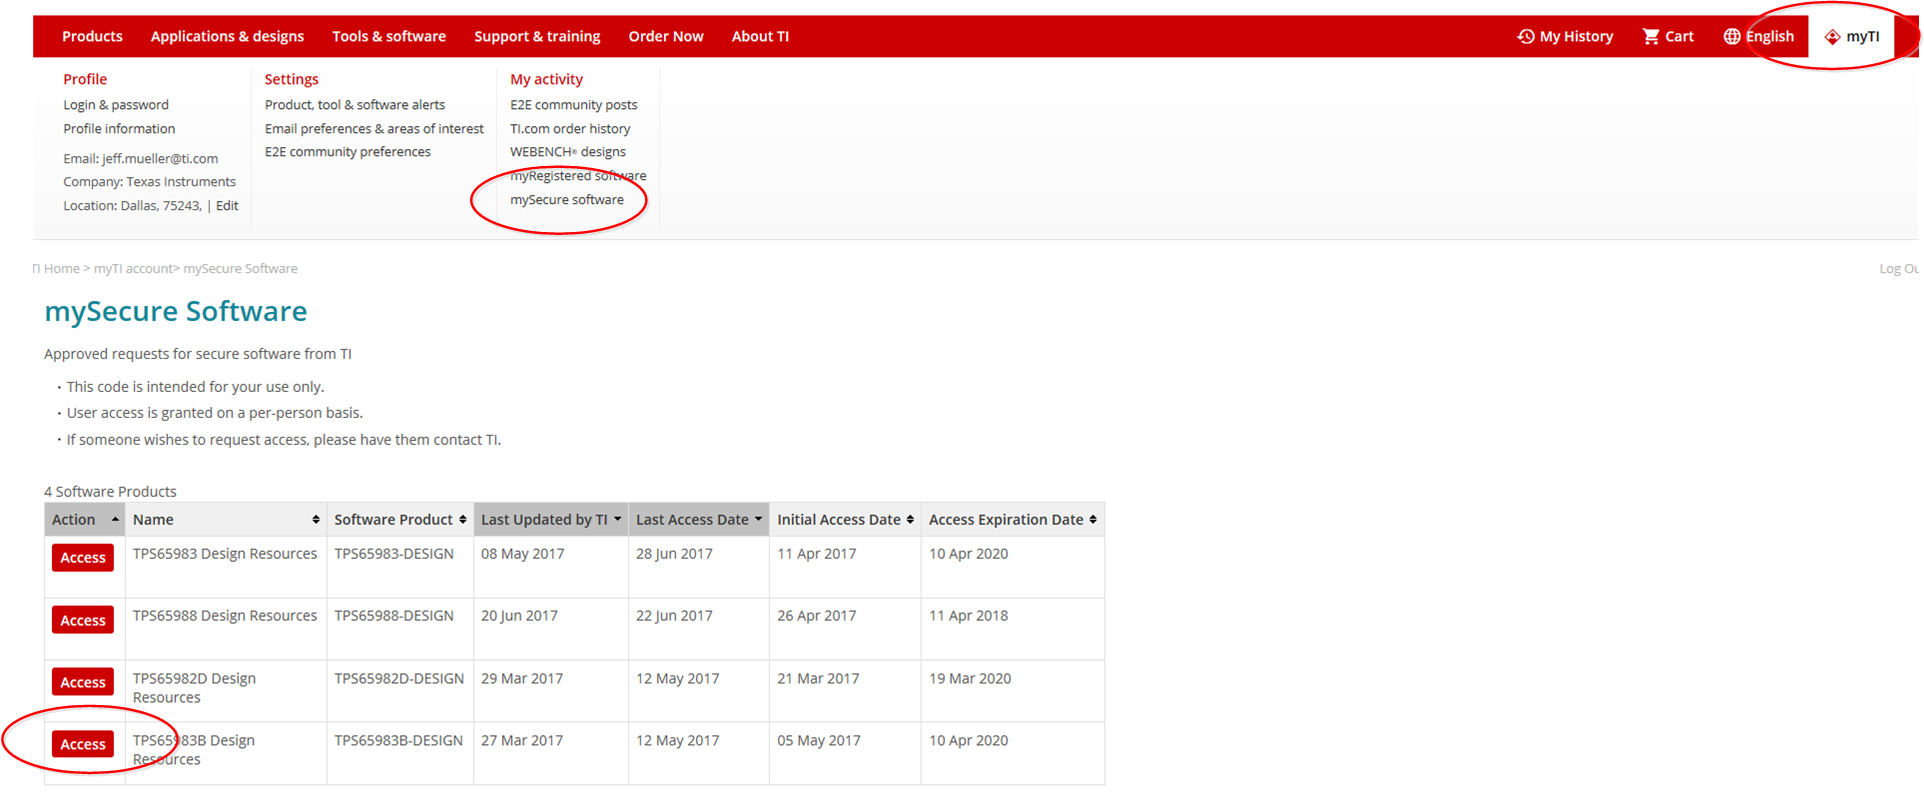Open Tools & software menu

coord(389,36)
